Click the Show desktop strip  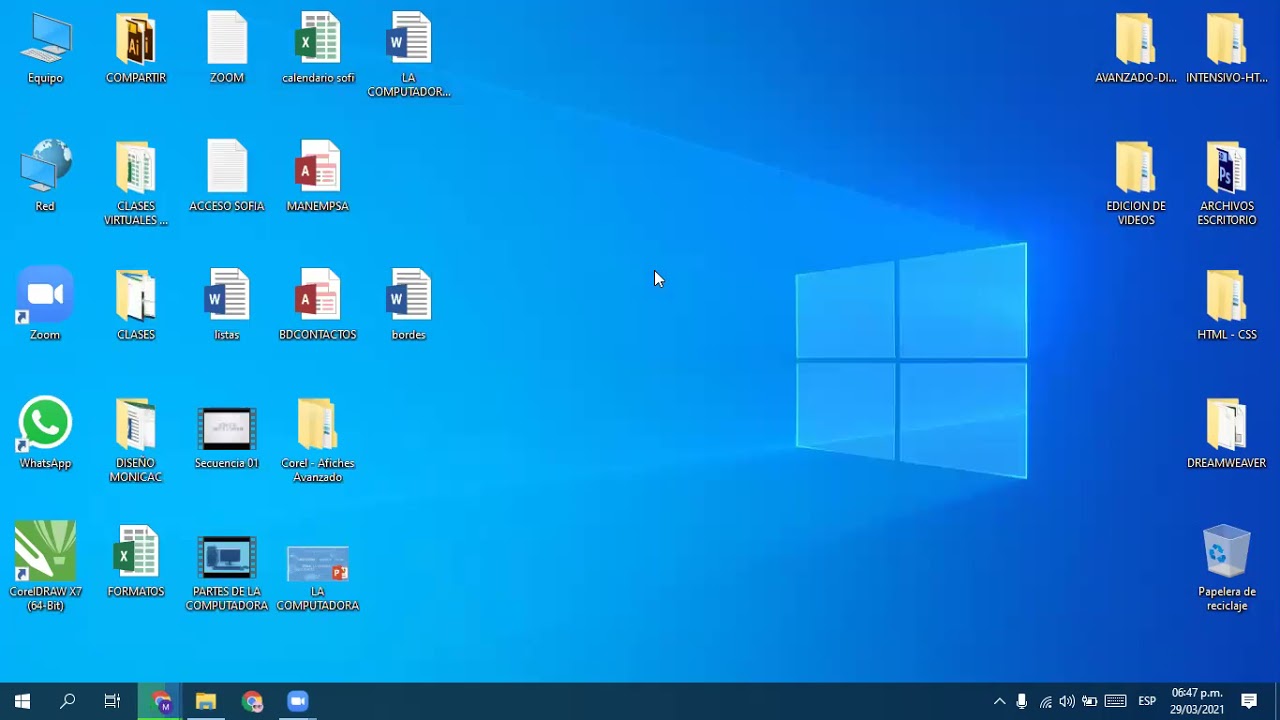point(1277,701)
